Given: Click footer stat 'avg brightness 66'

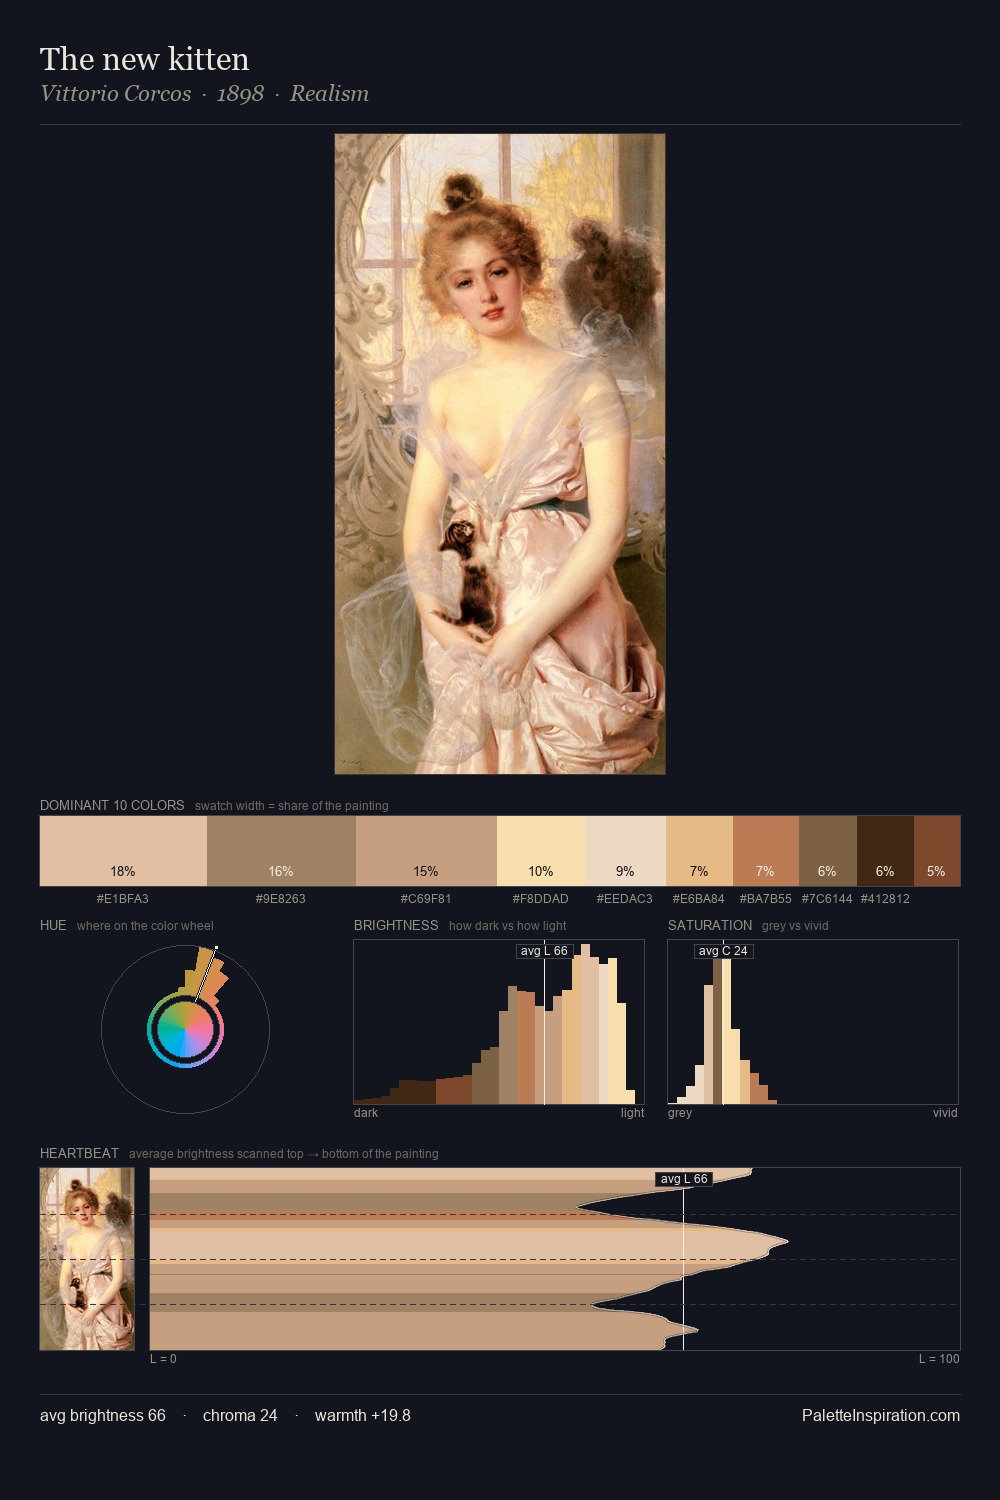Looking at the screenshot, I should [103, 1416].
